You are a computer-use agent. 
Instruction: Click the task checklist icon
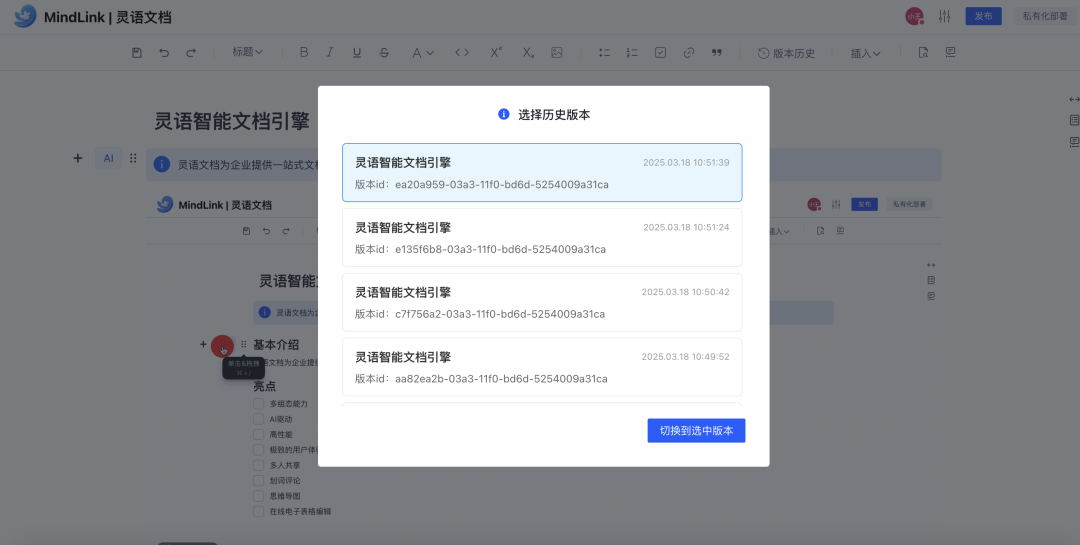660,52
